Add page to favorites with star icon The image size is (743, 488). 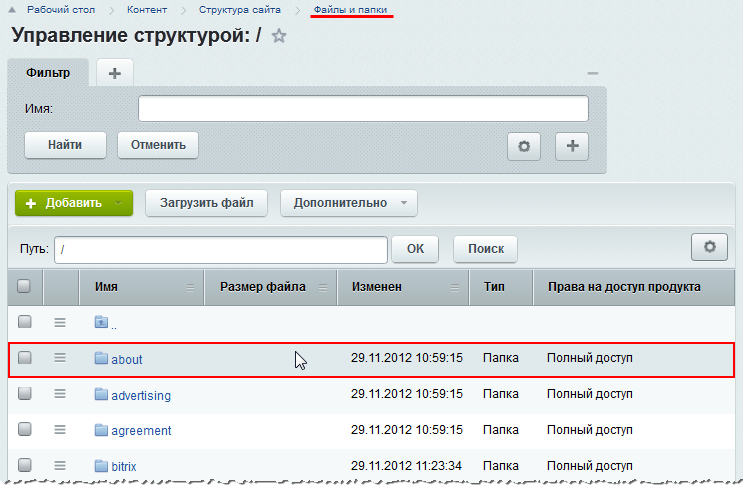pos(279,36)
